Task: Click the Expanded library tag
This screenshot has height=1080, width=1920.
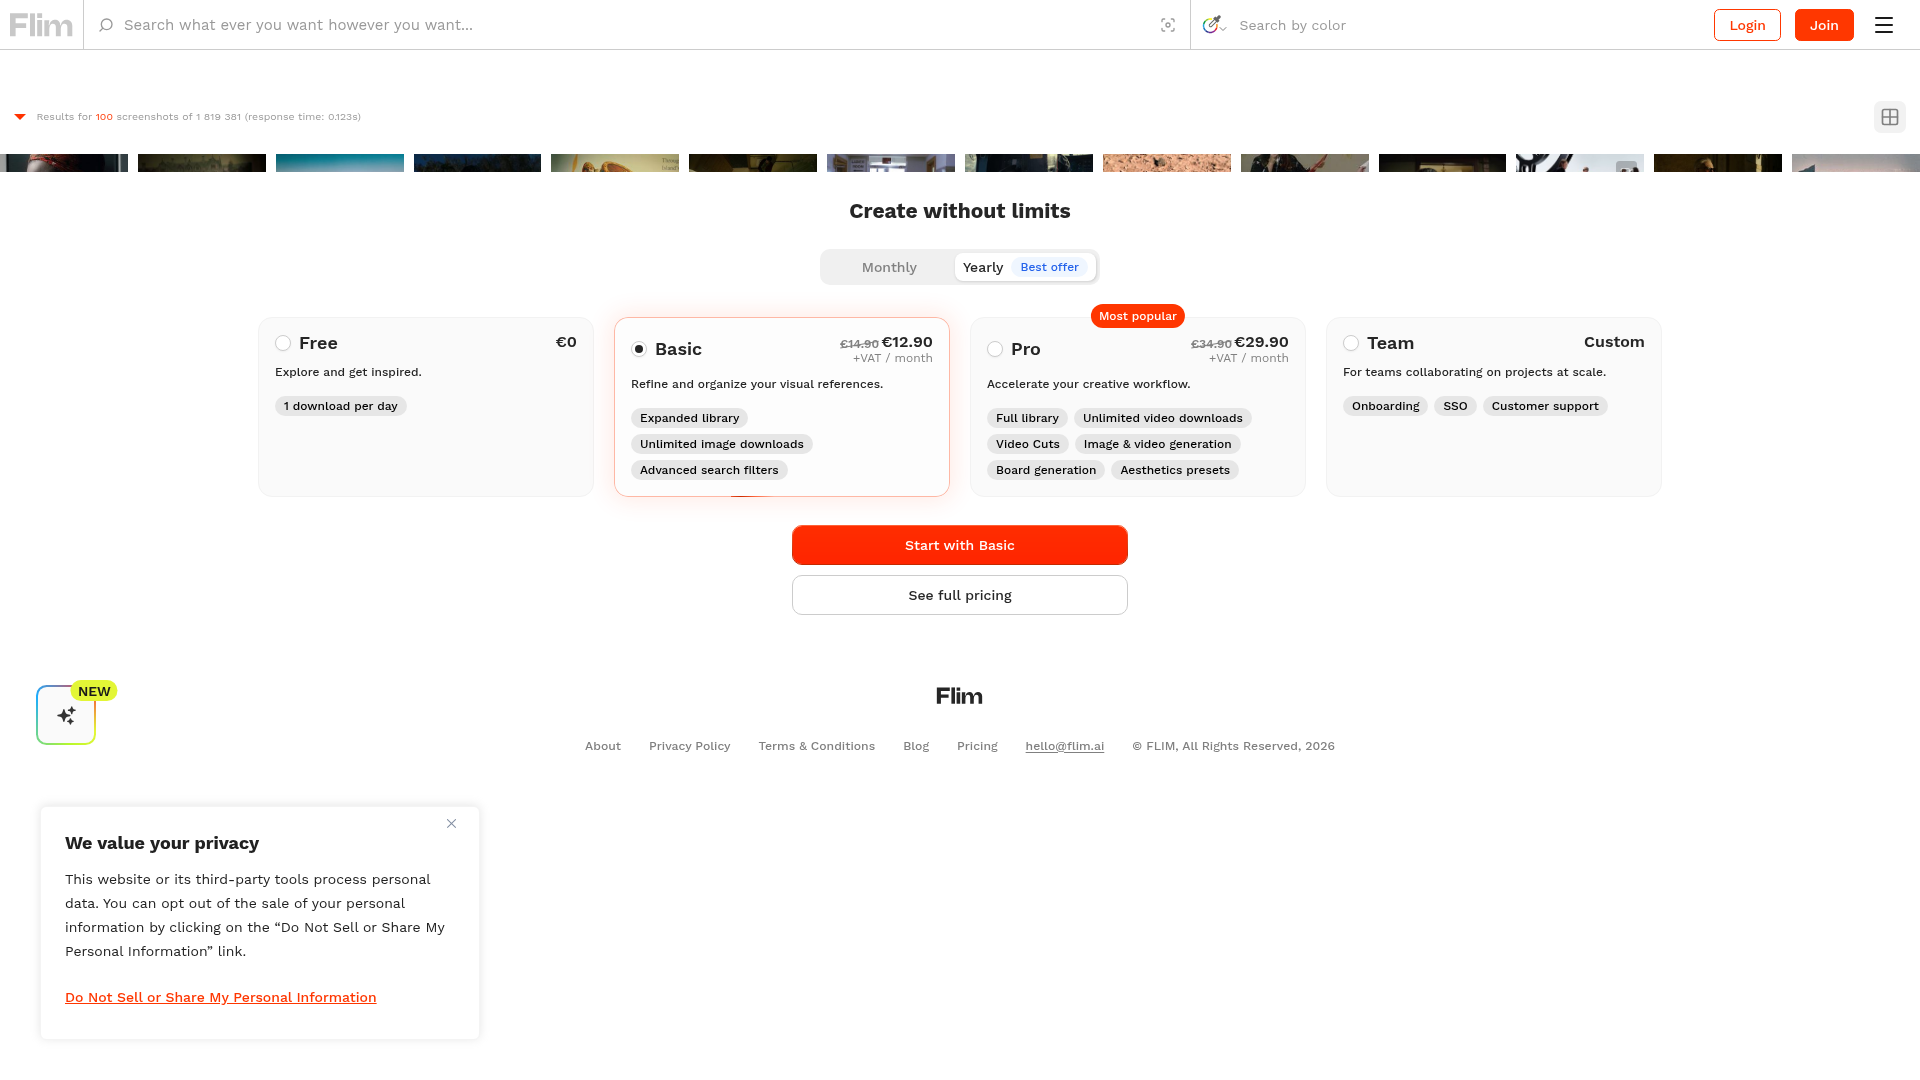Action: point(690,418)
